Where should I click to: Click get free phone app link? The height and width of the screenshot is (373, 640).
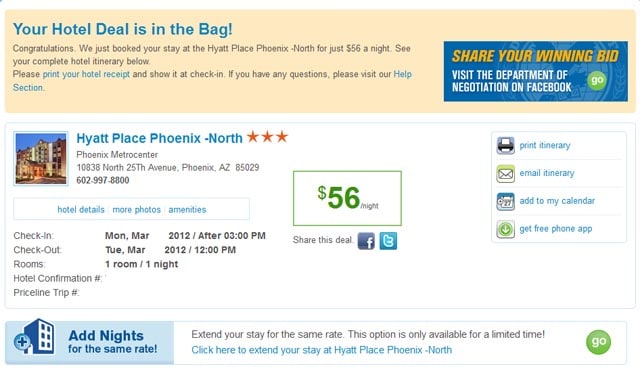[x=556, y=229]
